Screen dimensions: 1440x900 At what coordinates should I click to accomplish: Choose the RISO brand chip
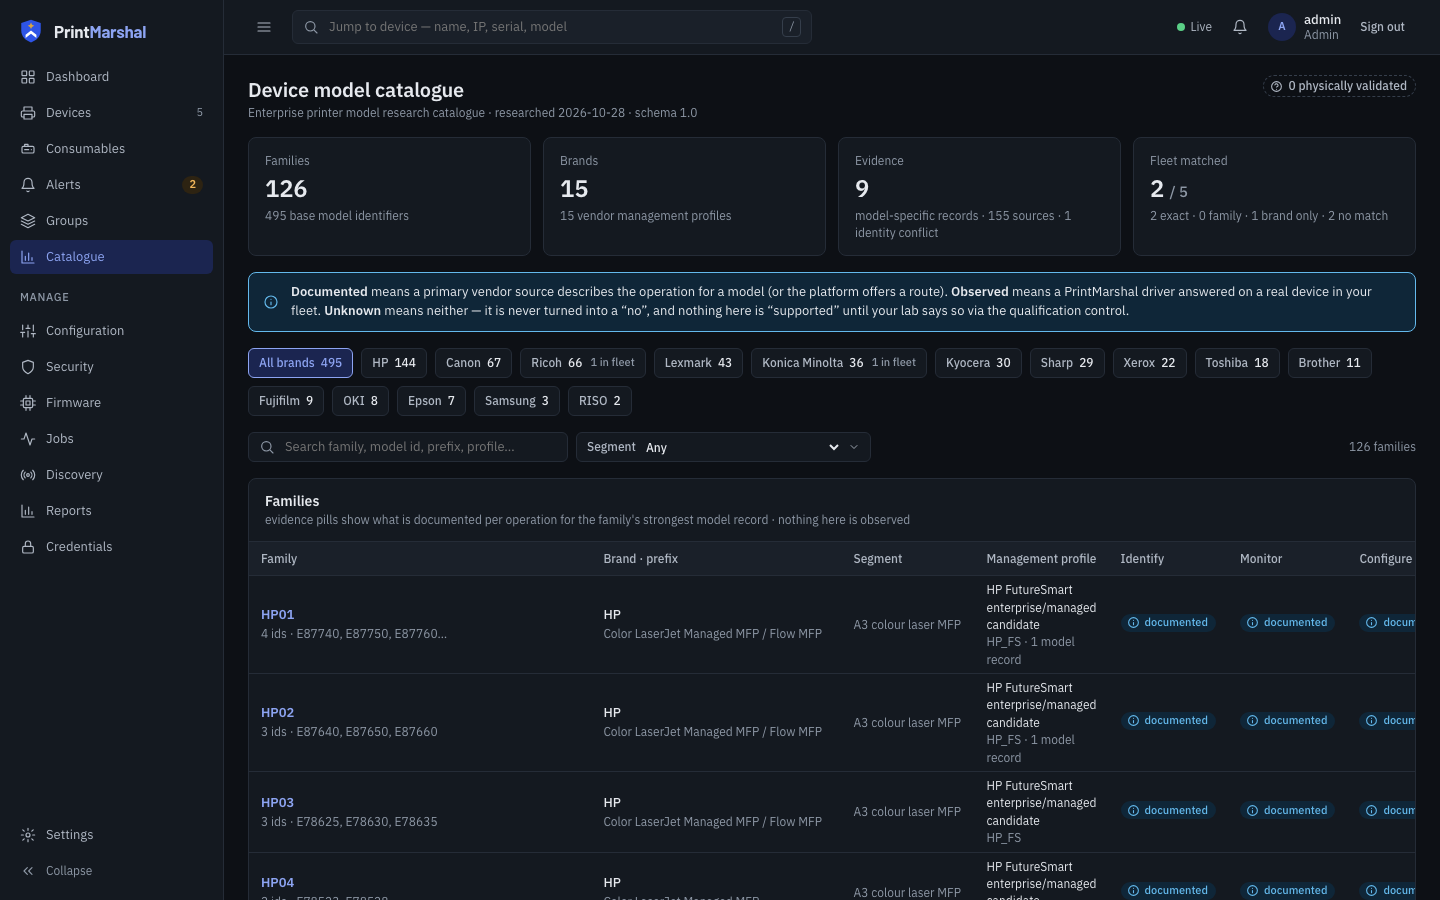click(600, 401)
